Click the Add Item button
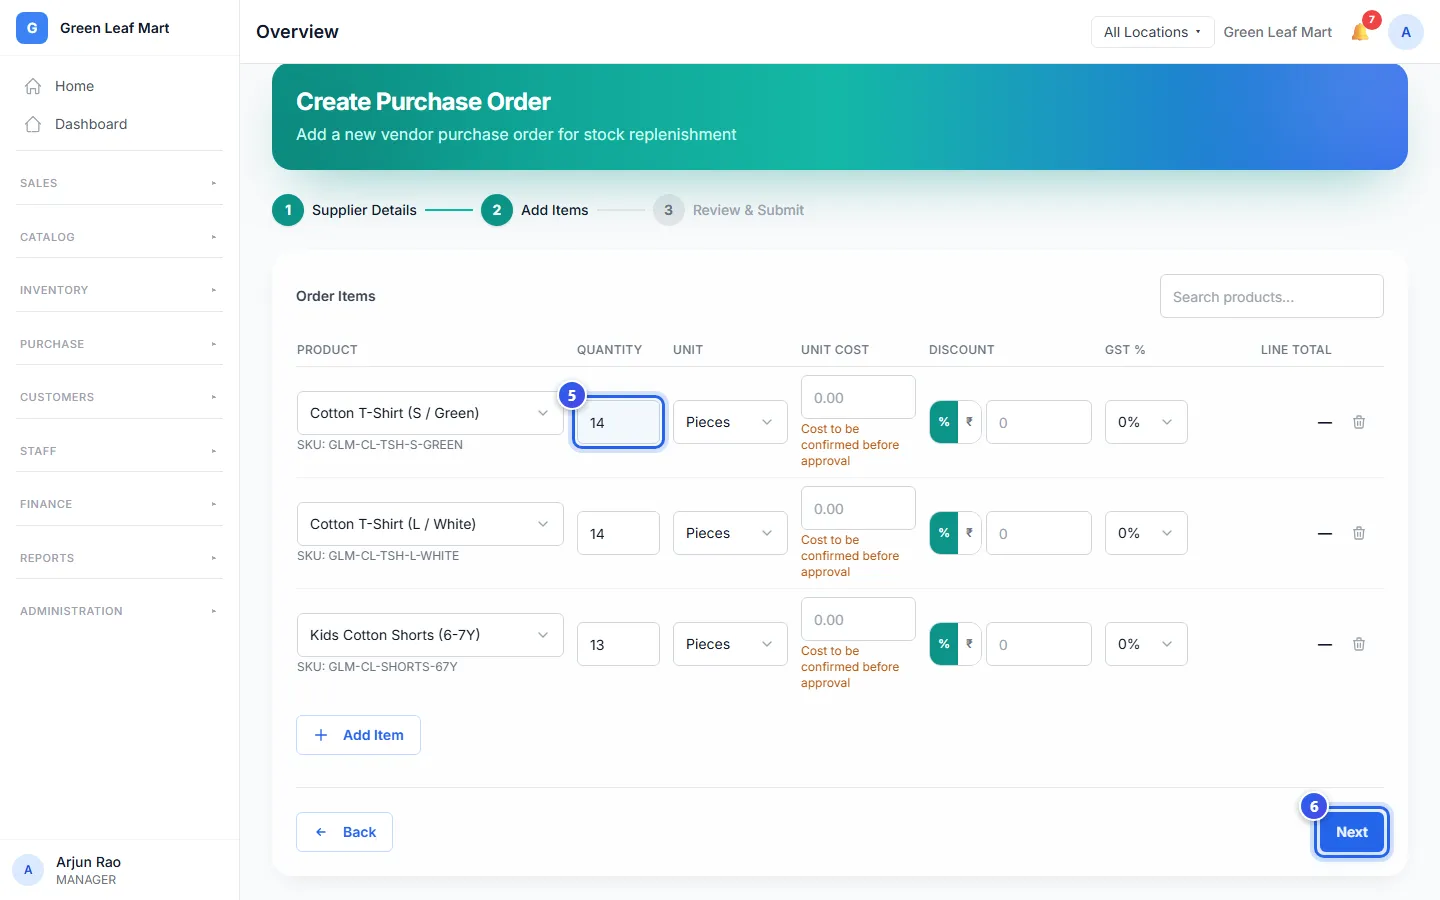 point(358,735)
